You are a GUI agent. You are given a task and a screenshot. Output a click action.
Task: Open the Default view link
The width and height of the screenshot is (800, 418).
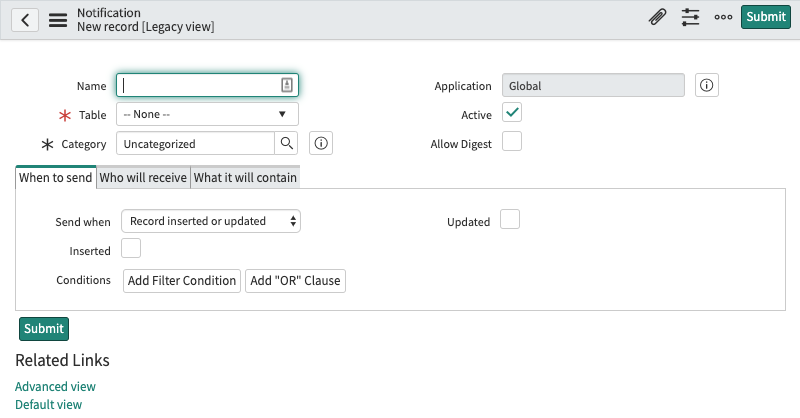click(x=48, y=404)
